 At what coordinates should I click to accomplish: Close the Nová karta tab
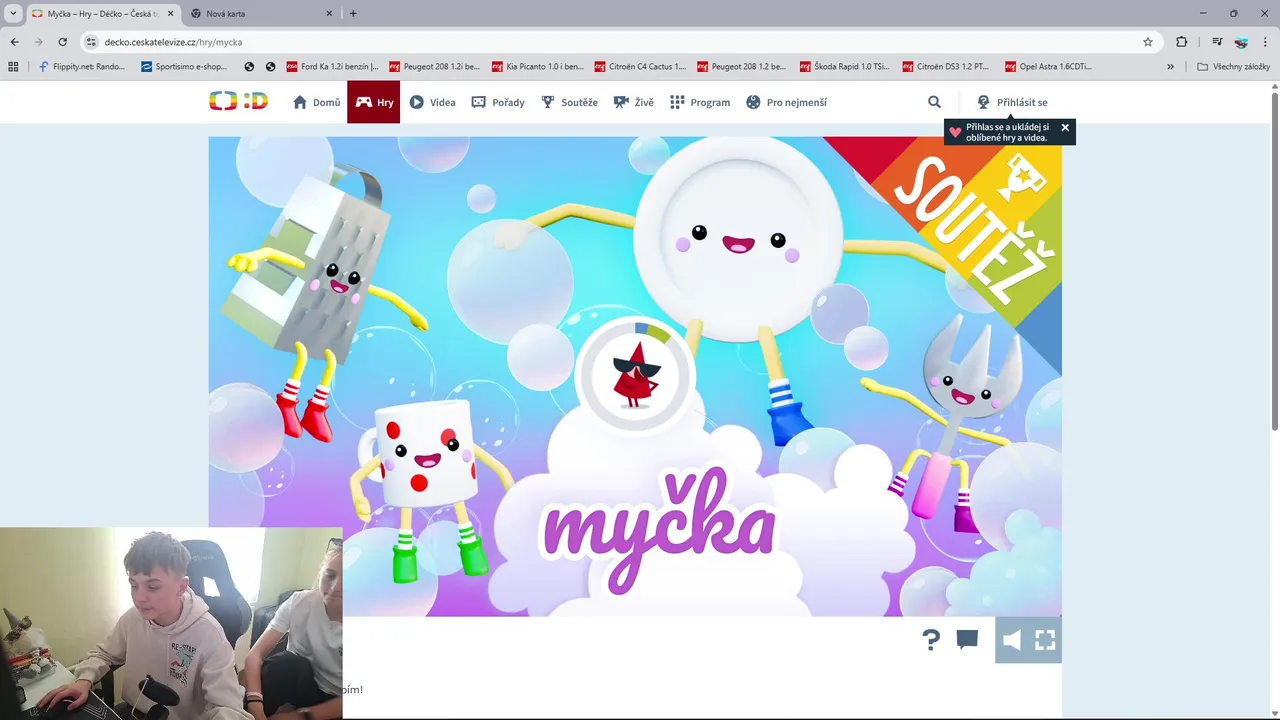click(x=329, y=14)
